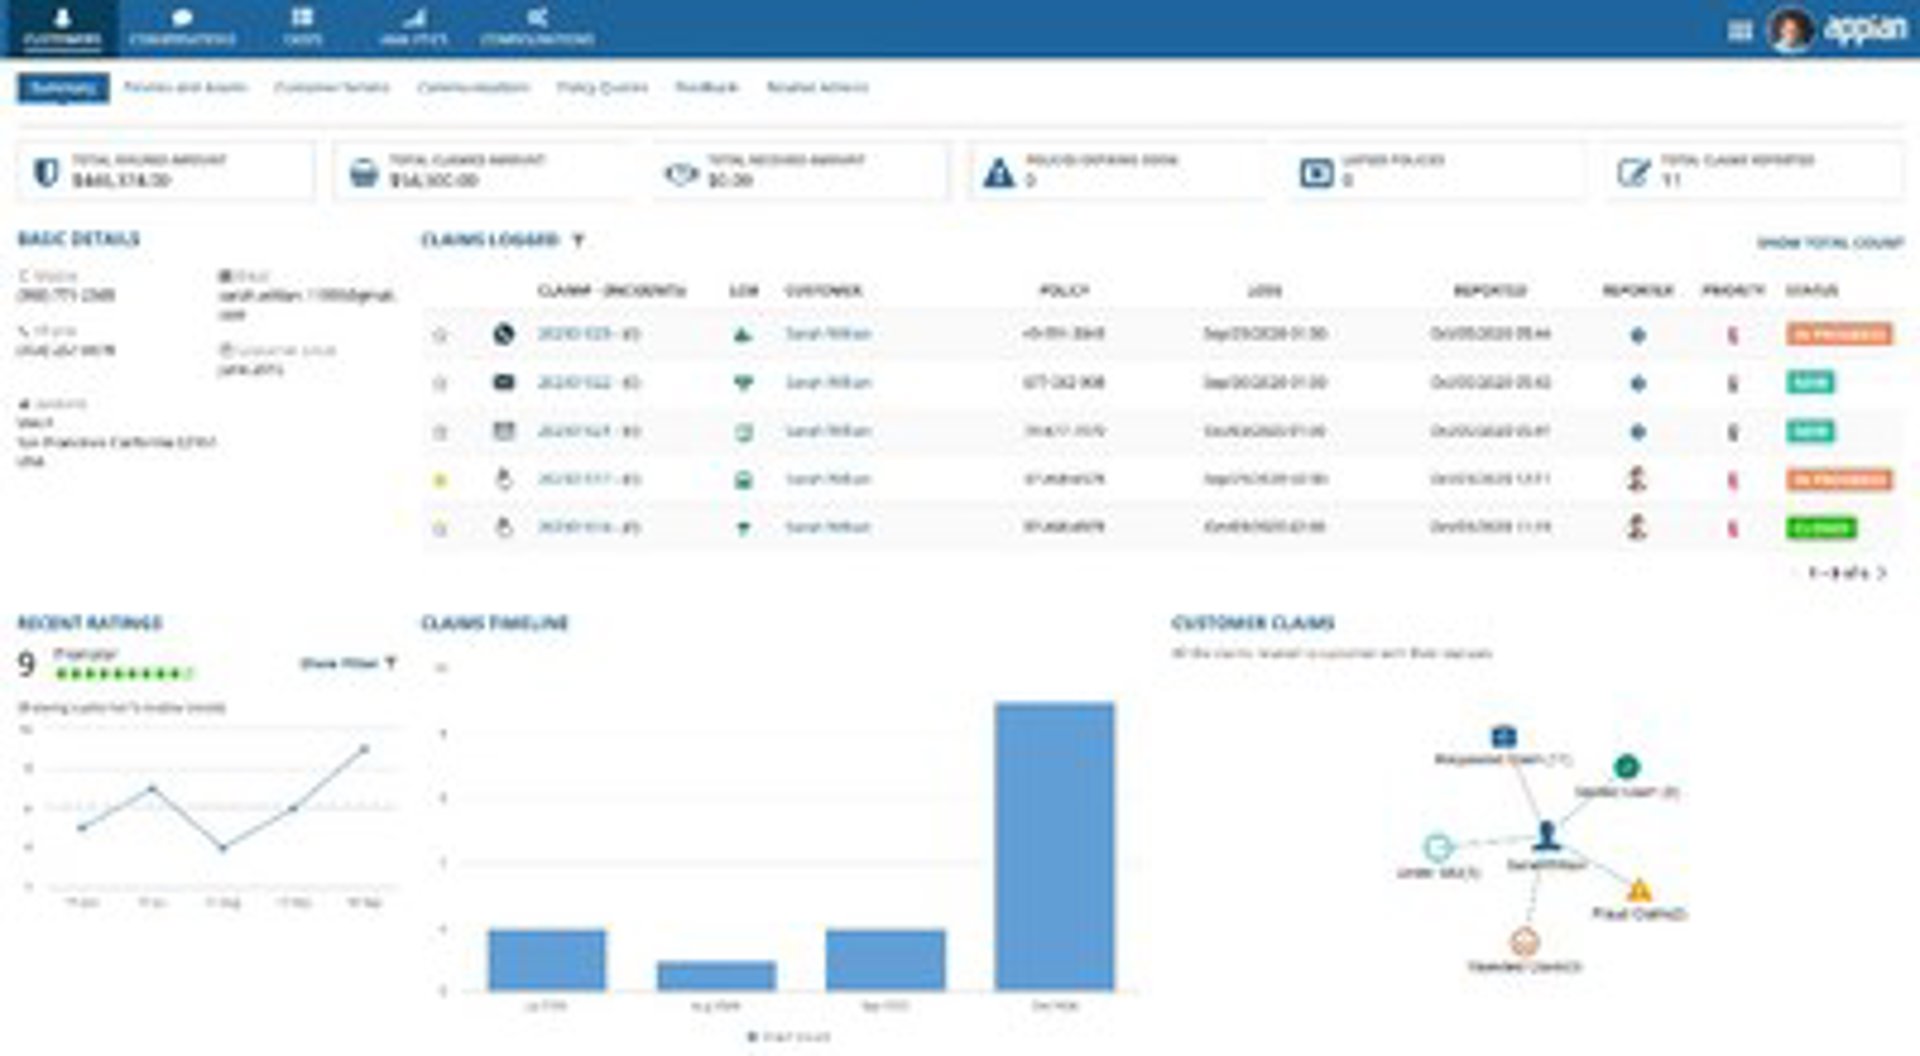
Task: Open the Customers section in top navigation
Action: click(x=62, y=27)
